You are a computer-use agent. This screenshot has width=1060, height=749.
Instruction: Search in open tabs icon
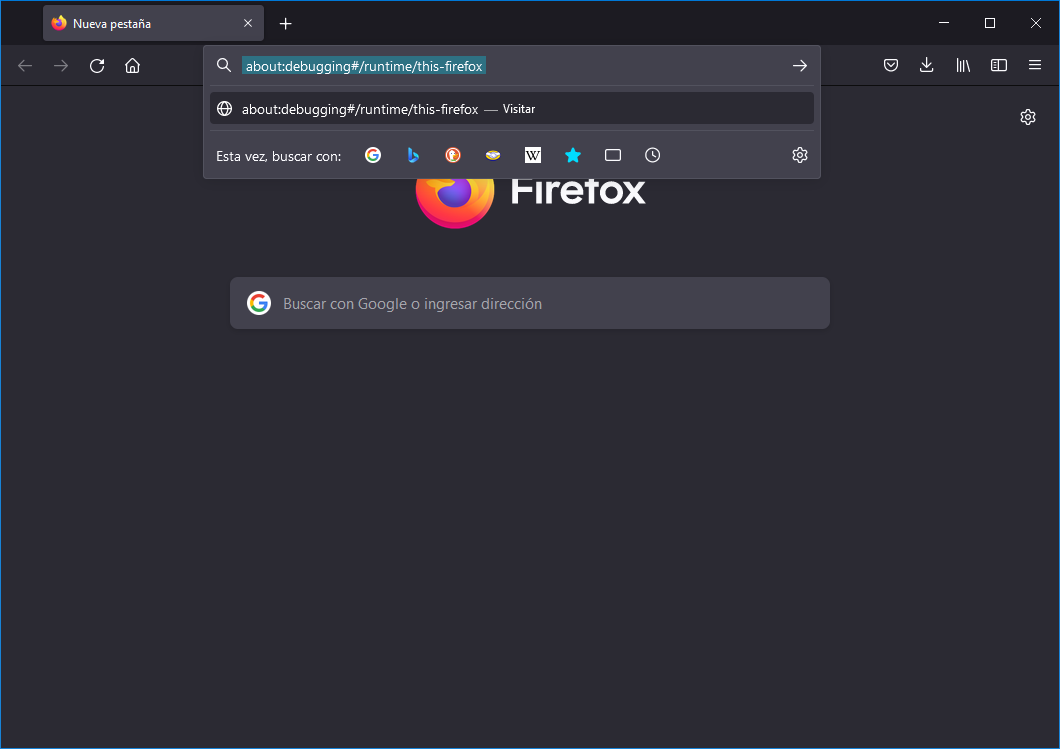612,155
